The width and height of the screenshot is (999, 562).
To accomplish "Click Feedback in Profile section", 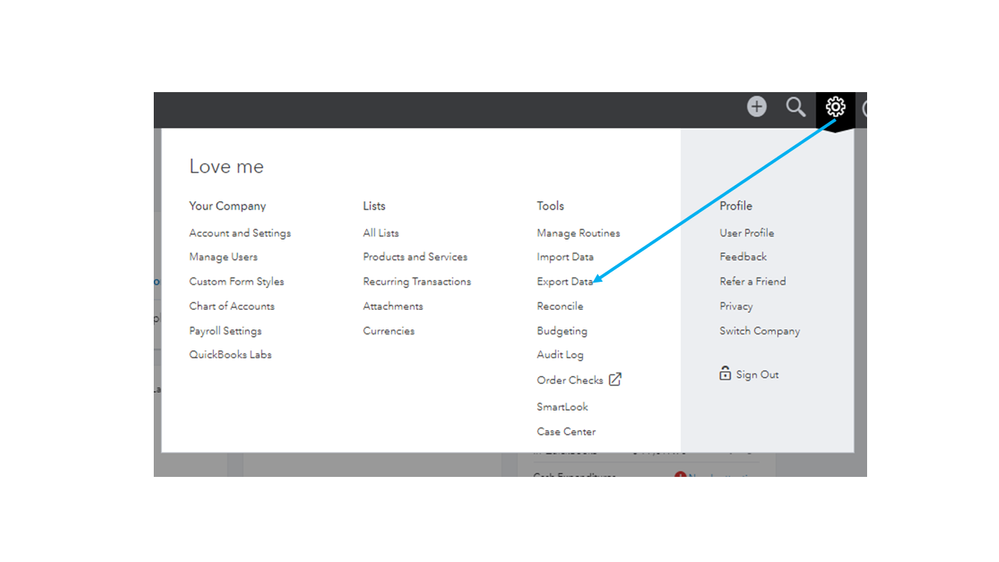I will click(743, 257).
